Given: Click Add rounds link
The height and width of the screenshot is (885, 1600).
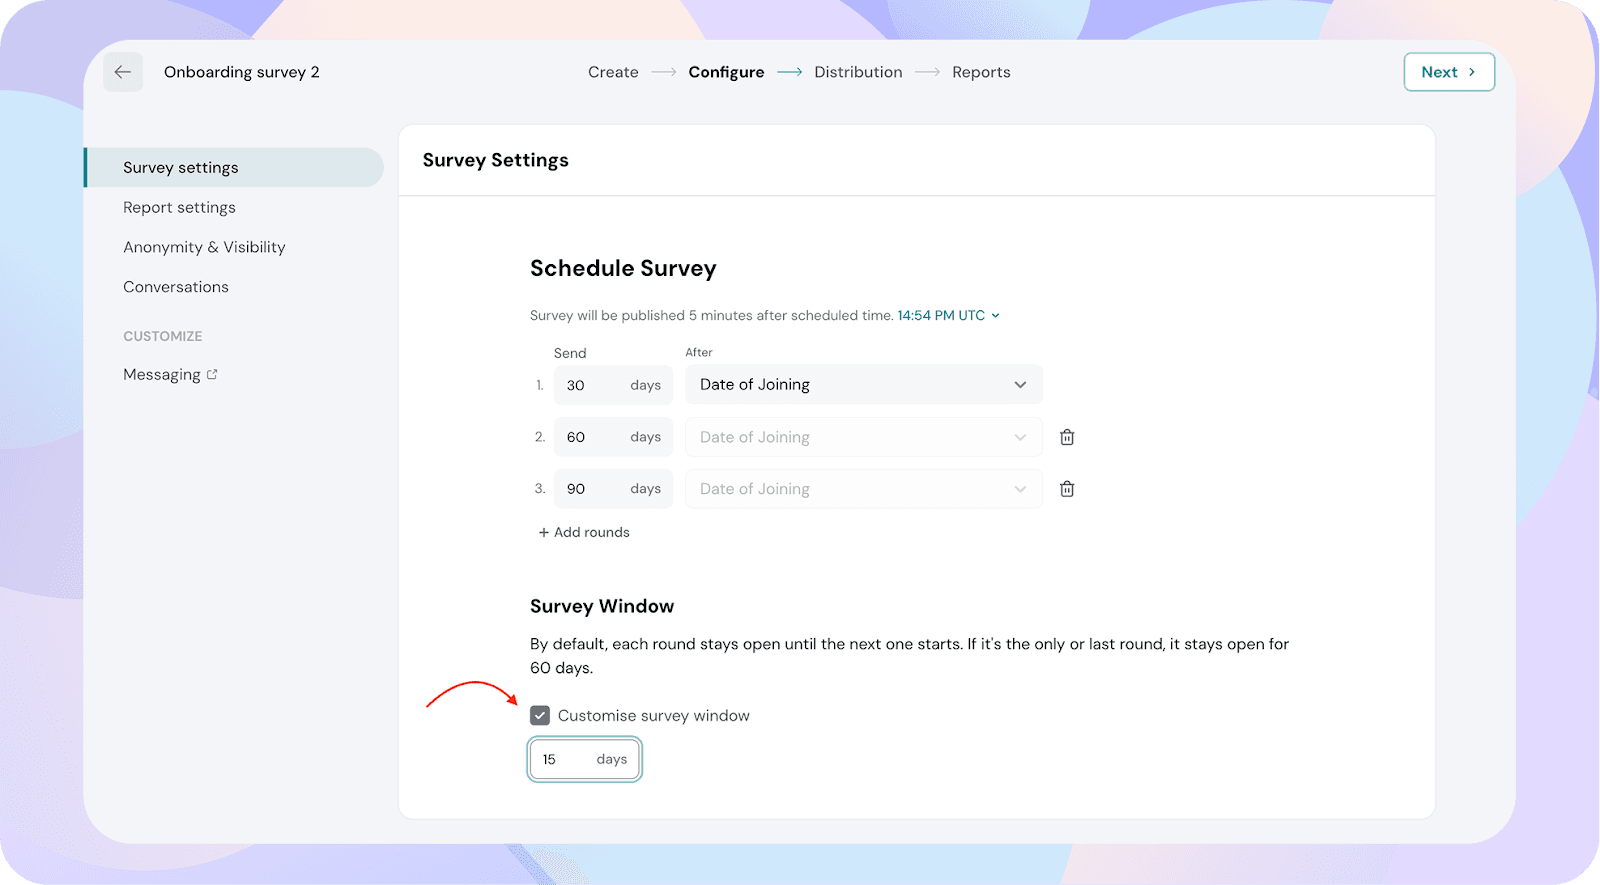Looking at the screenshot, I should tap(584, 532).
